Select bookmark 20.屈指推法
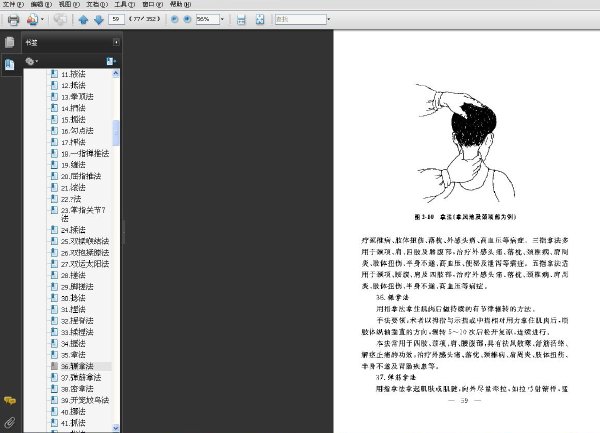This screenshot has height=433, width=600. 81,176
